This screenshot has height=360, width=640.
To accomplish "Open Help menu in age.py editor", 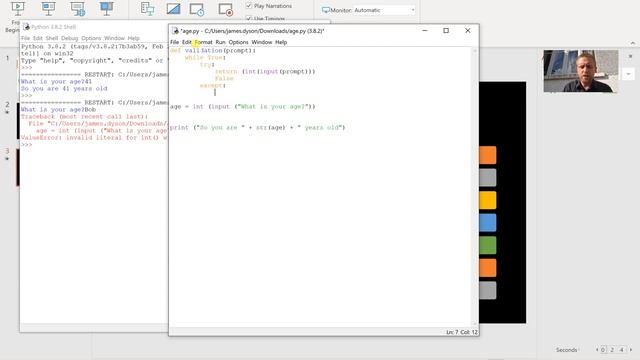I will 281,42.
